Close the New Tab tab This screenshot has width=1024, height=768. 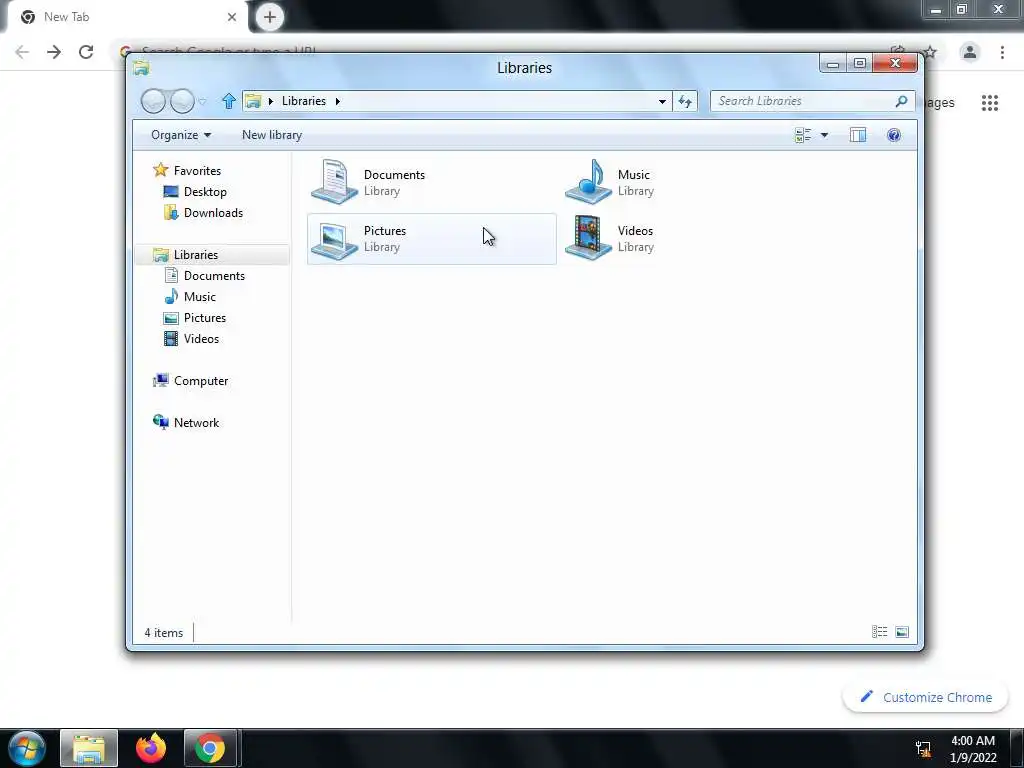232,17
